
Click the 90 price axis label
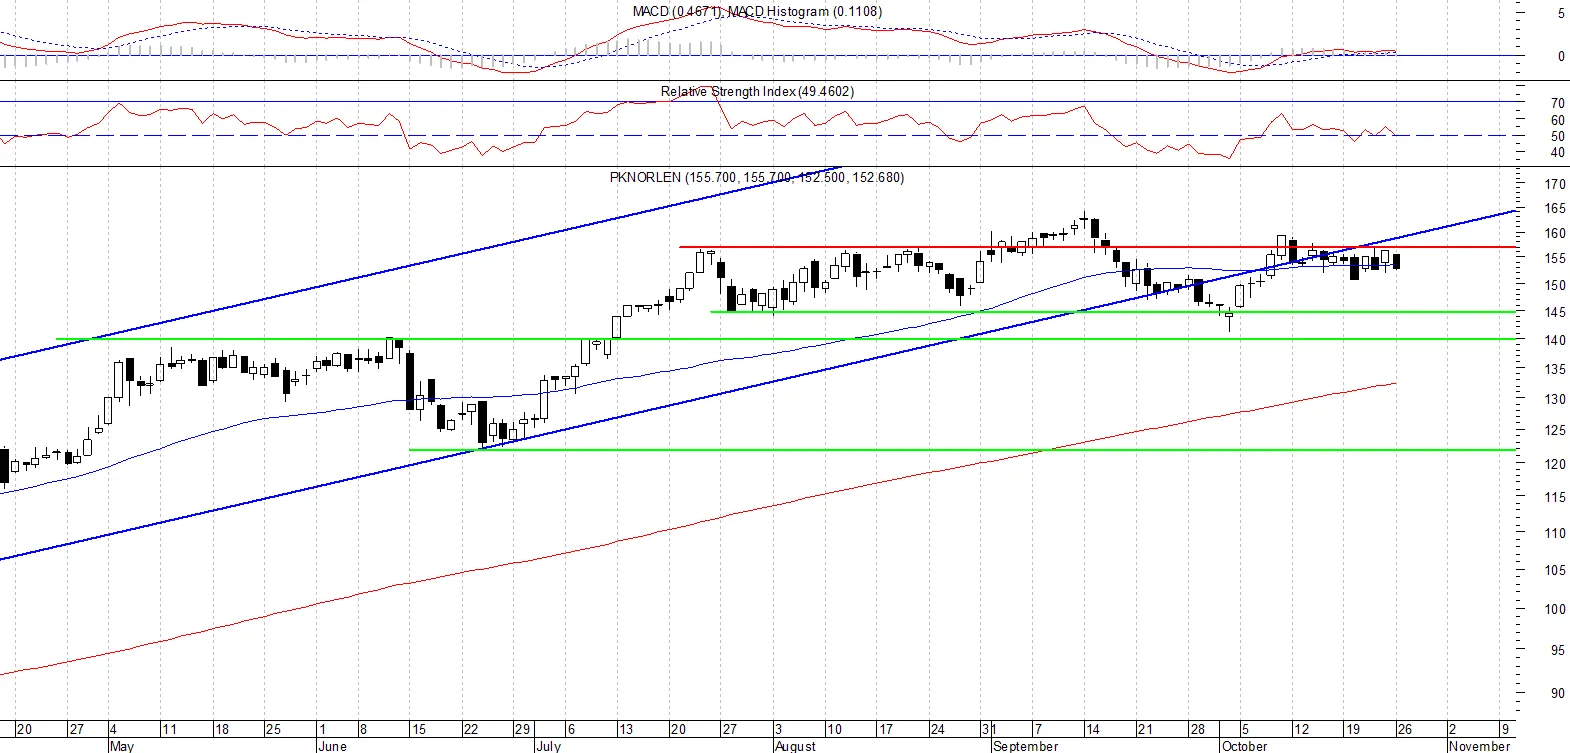(1558, 693)
